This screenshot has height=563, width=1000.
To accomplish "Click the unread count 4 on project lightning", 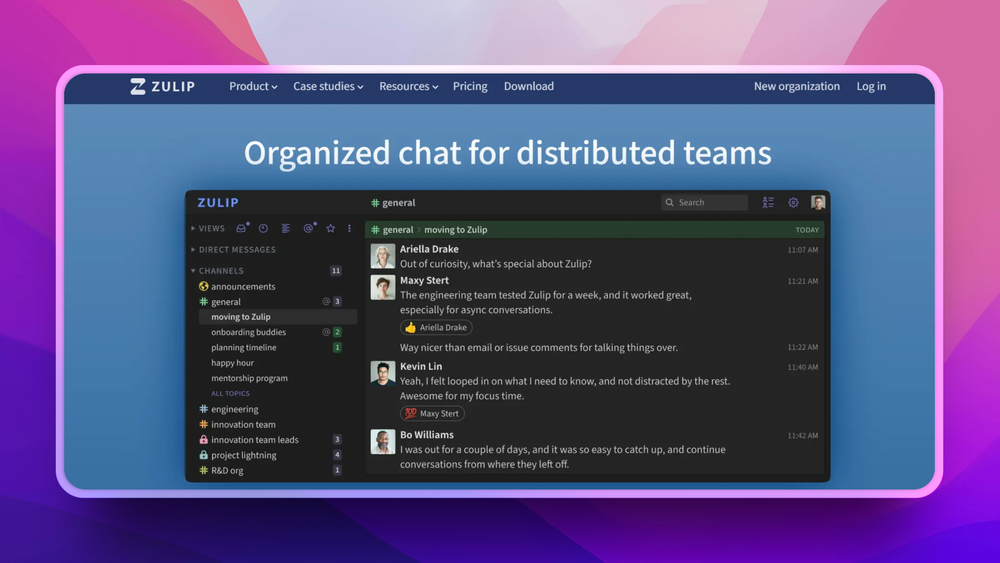I will click(337, 455).
